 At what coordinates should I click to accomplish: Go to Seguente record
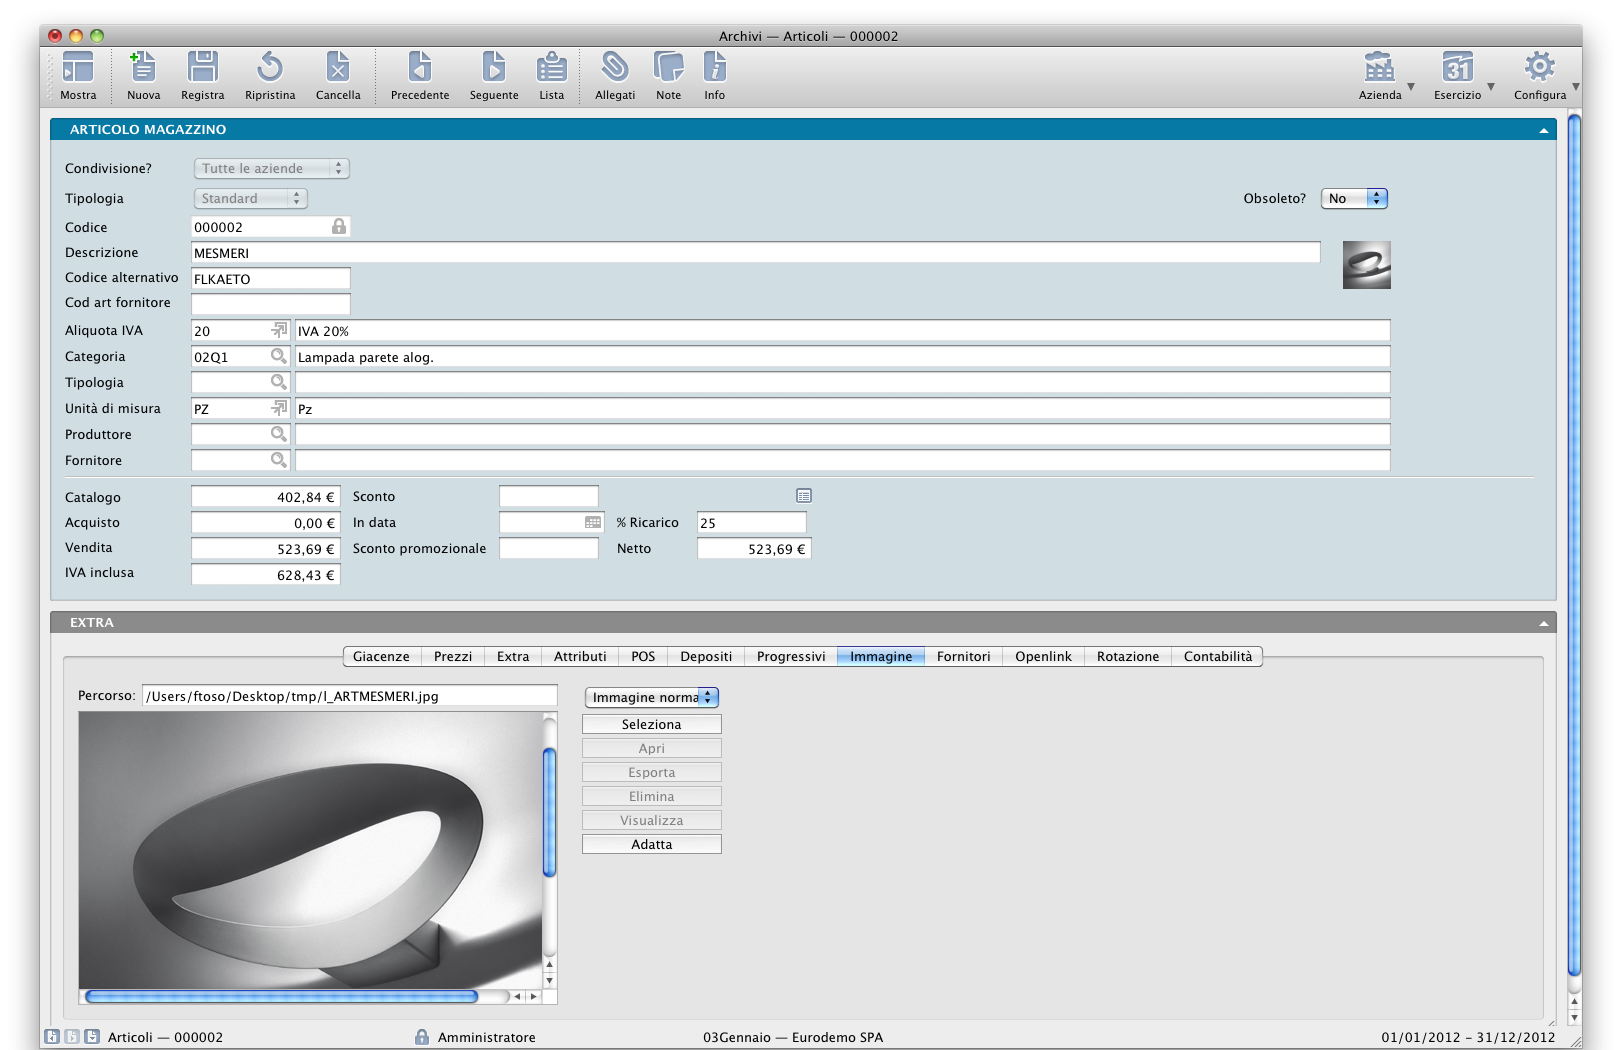[x=493, y=68]
